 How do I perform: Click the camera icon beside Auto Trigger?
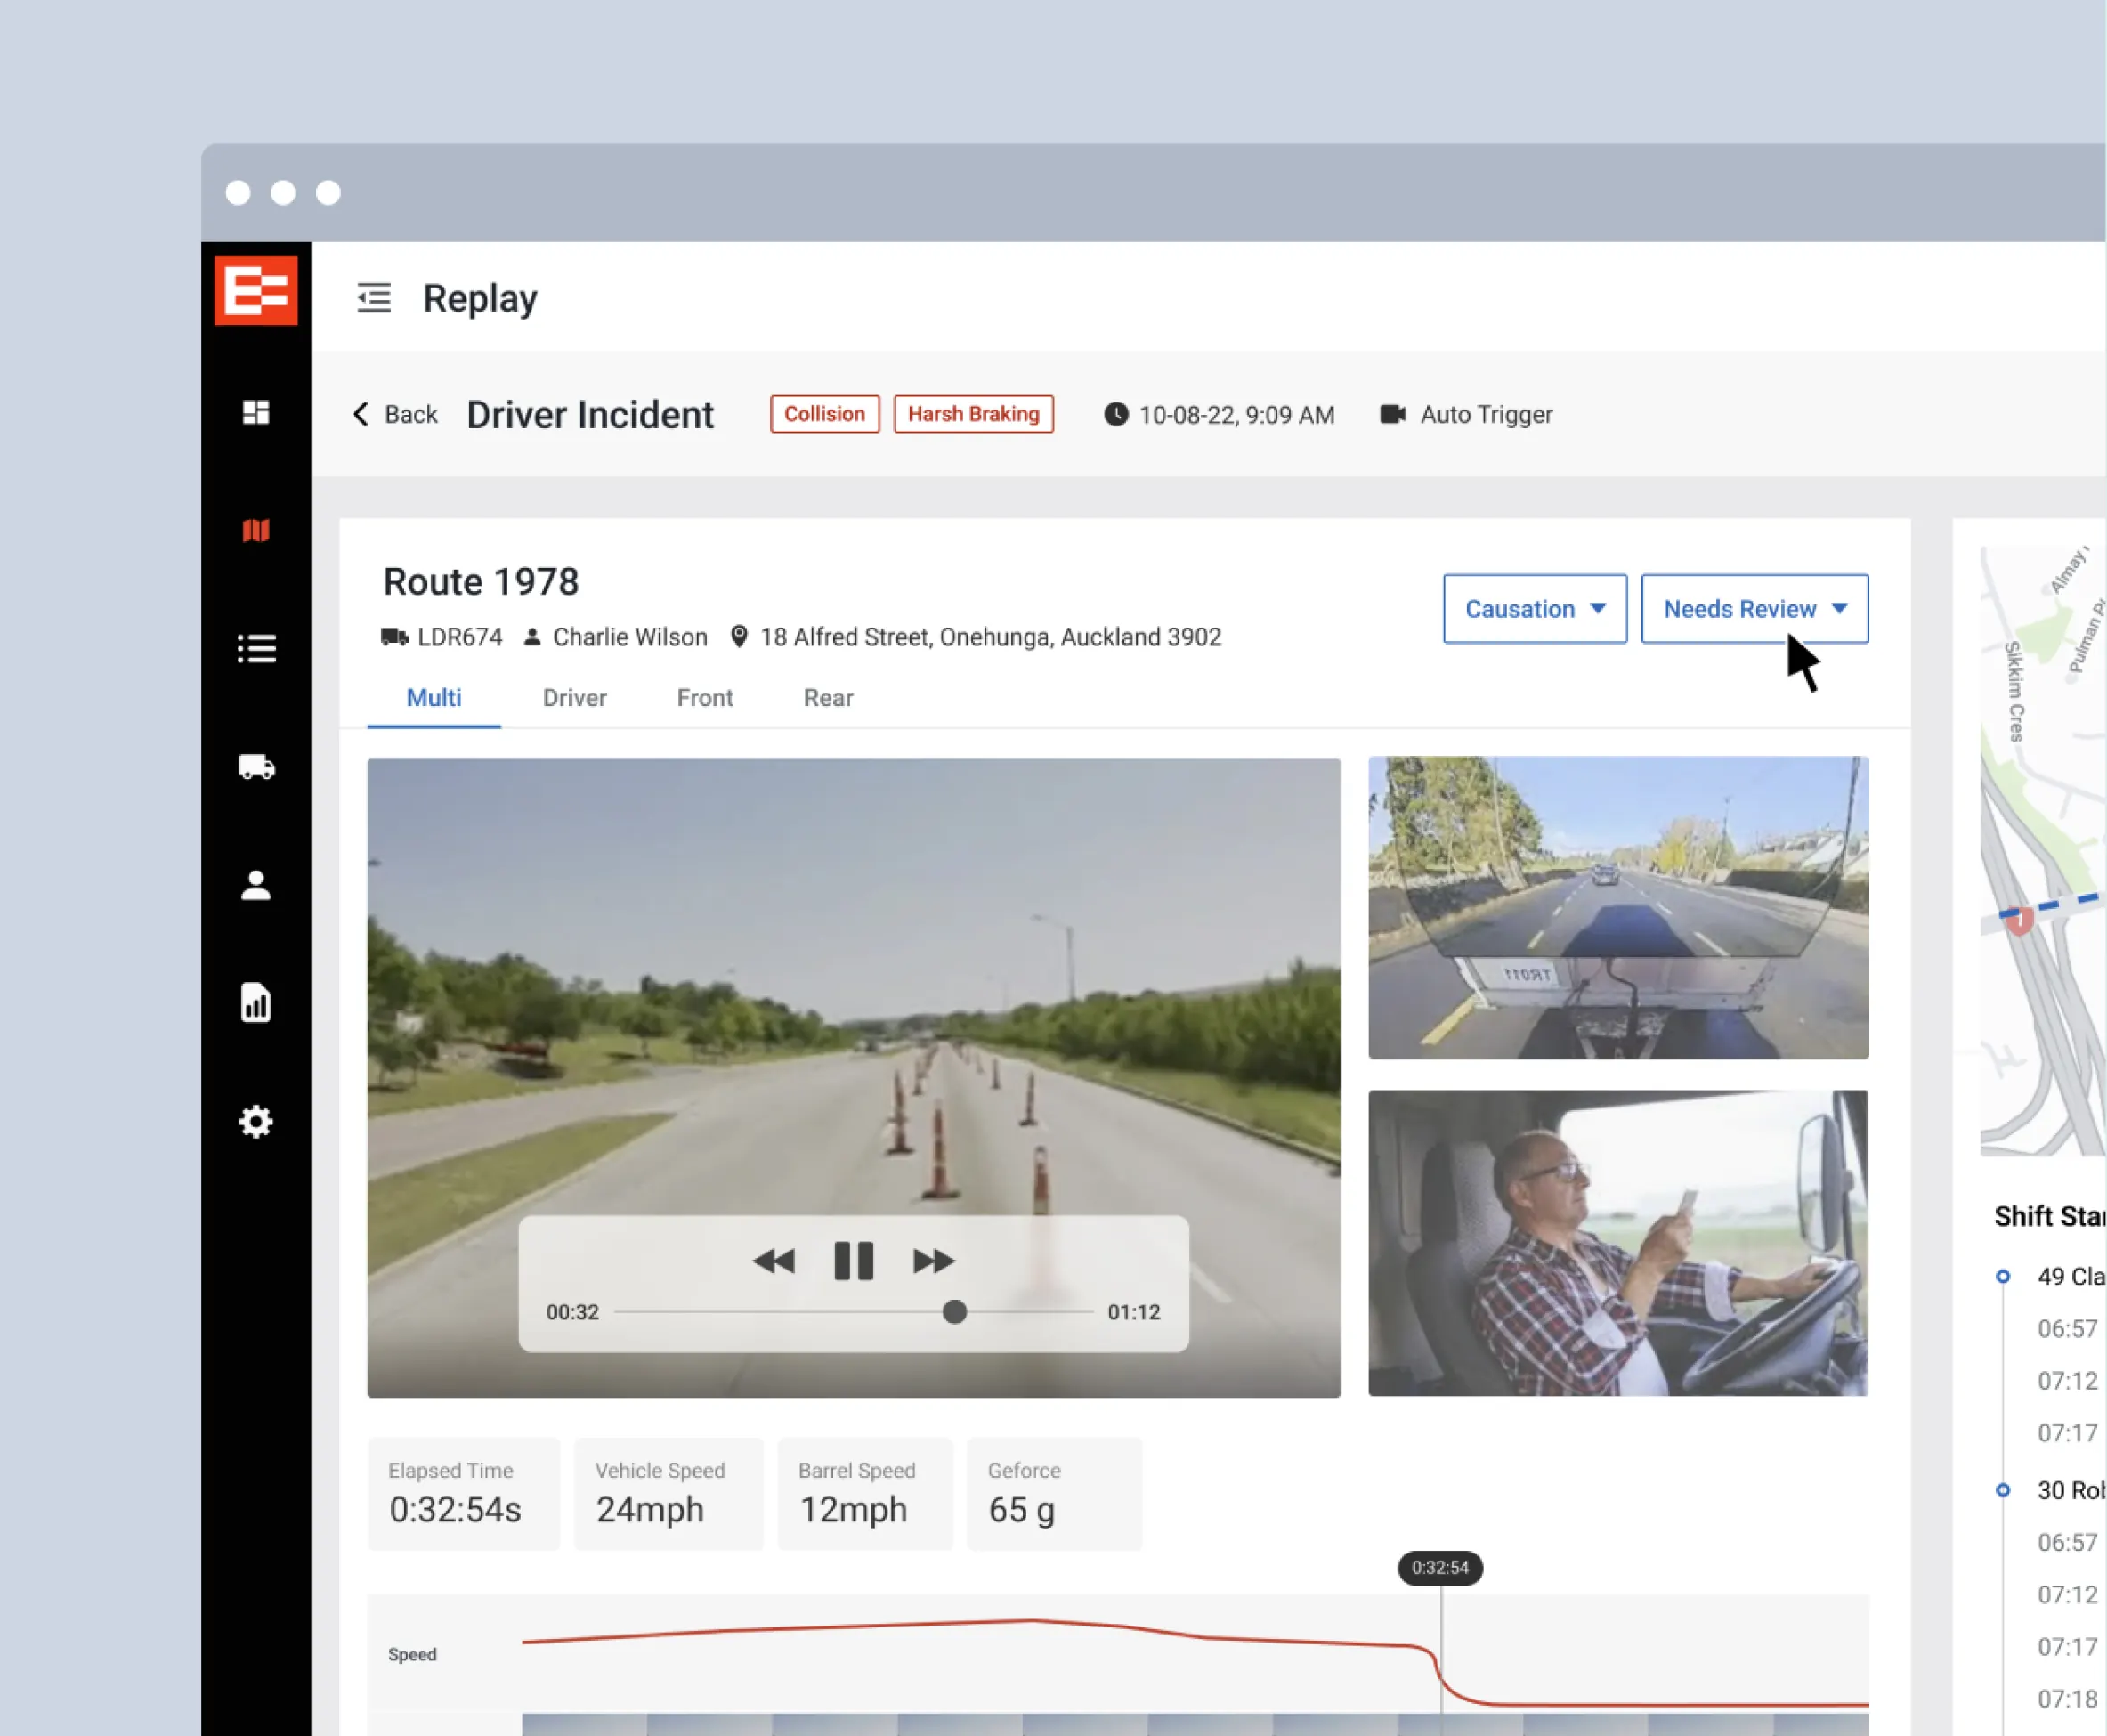(x=1393, y=414)
